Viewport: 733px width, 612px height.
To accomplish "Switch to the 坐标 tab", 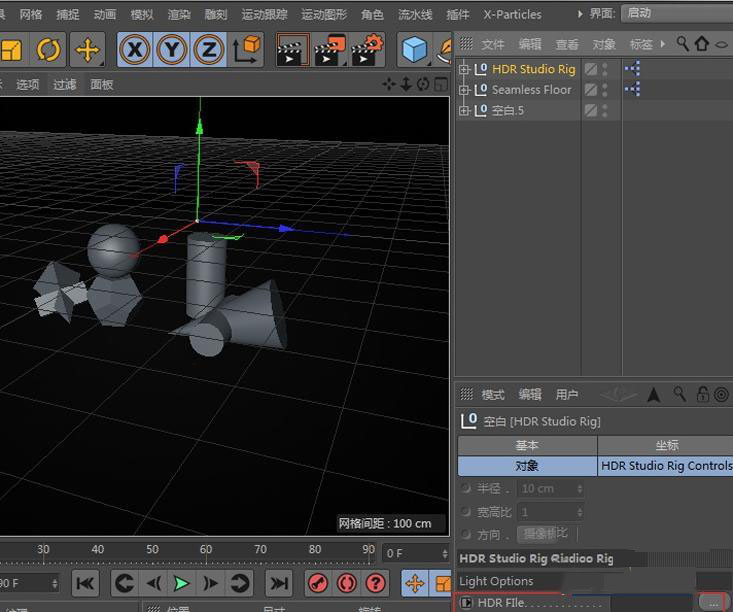I will (x=666, y=446).
